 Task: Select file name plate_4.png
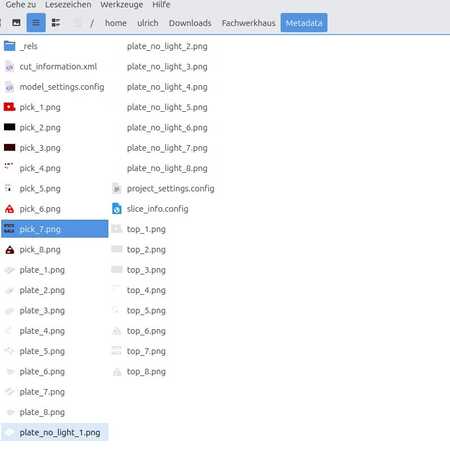[42, 331]
